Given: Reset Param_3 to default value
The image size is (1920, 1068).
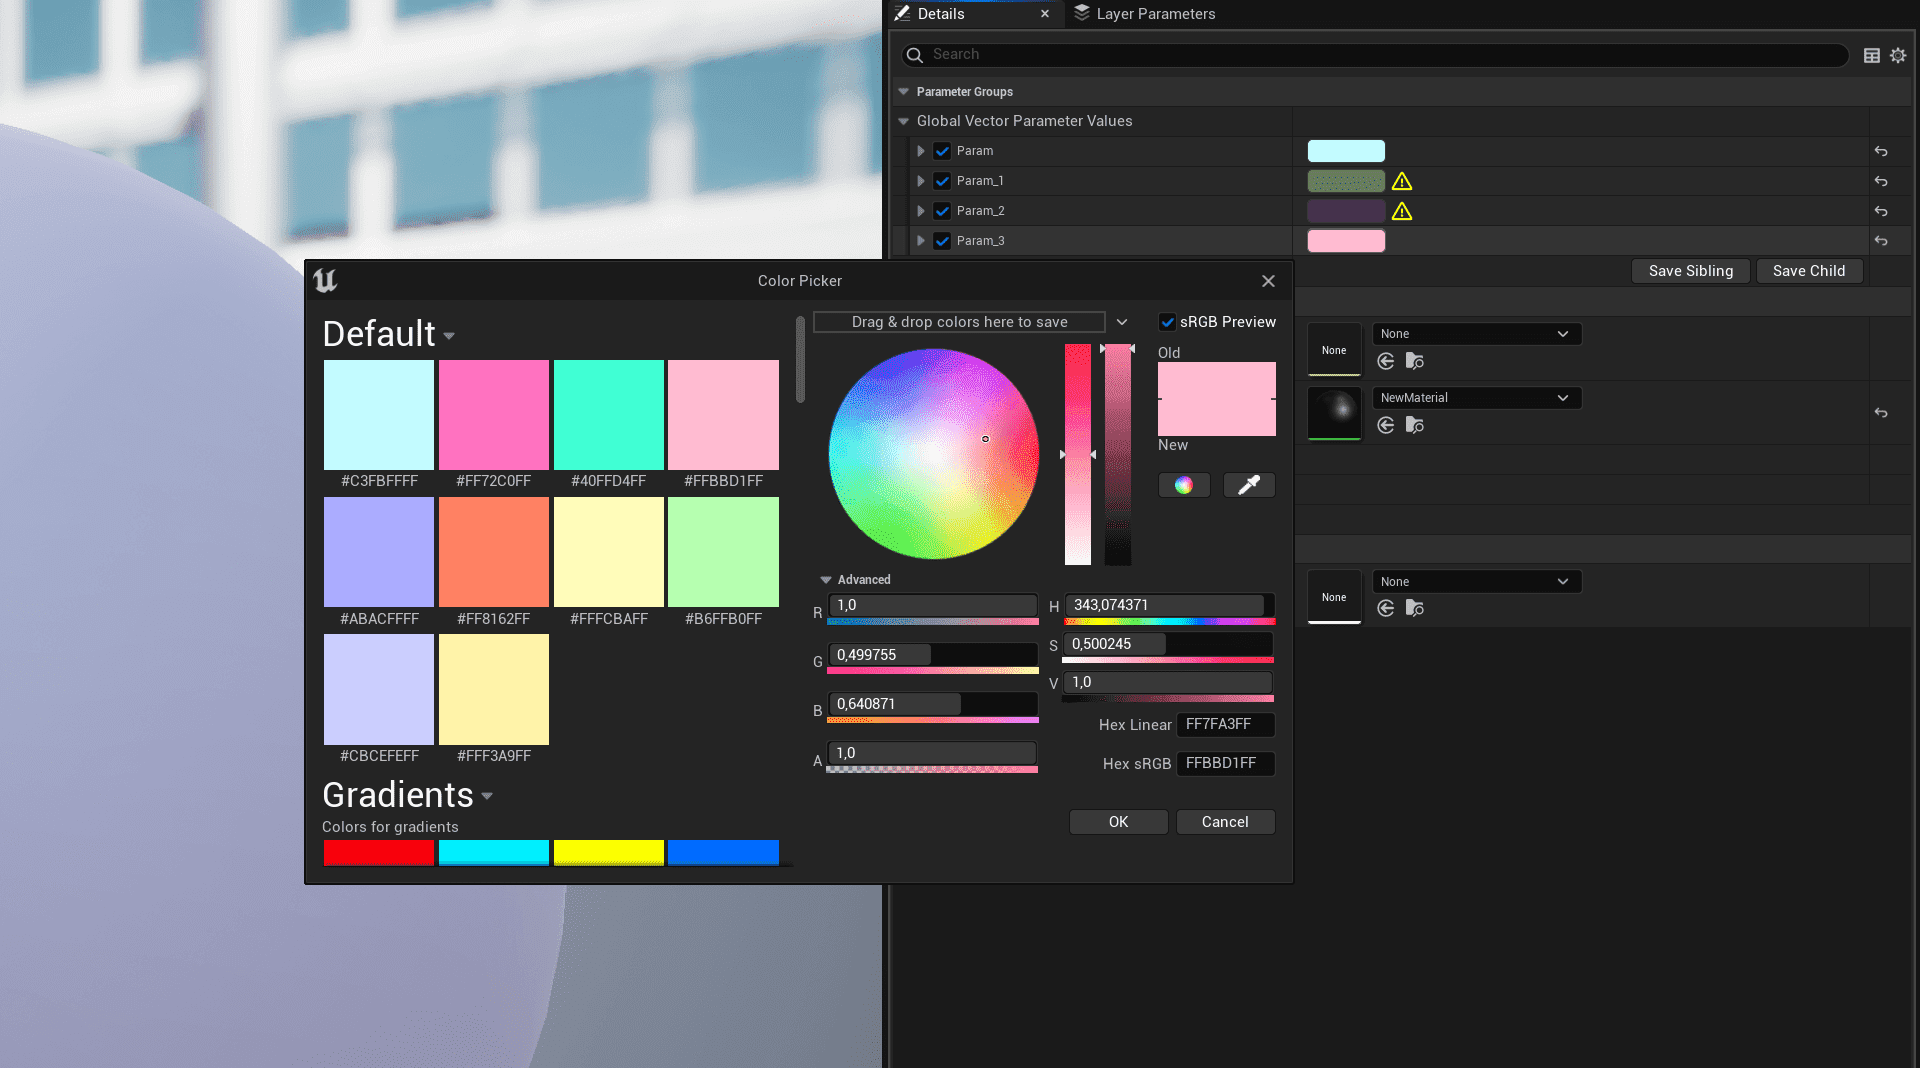Looking at the screenshot, I should click(x=1881, y=241).
